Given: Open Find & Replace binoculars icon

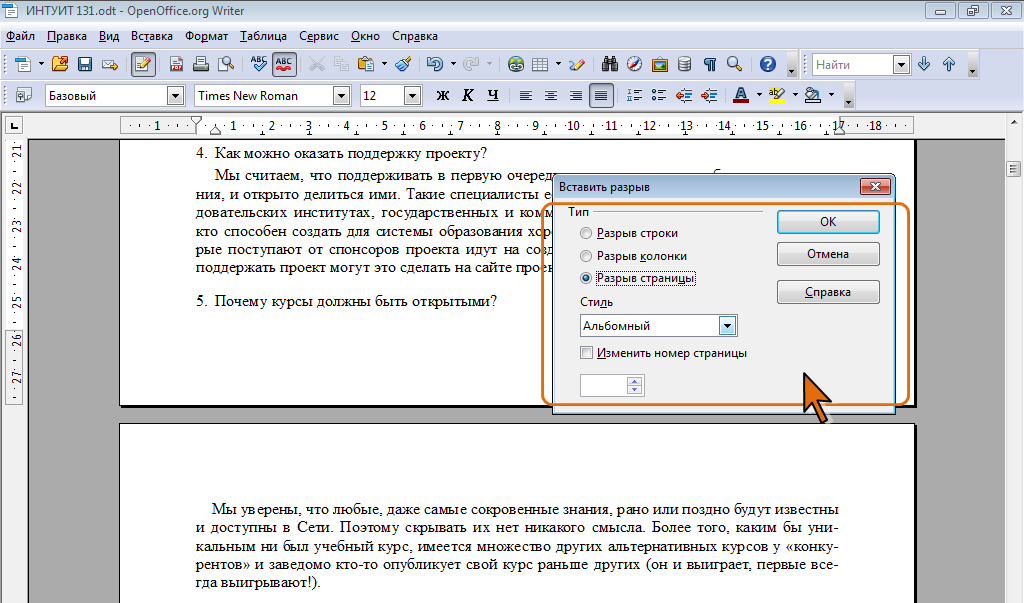Looking at the screenshot, I should [x=610, y=64].
